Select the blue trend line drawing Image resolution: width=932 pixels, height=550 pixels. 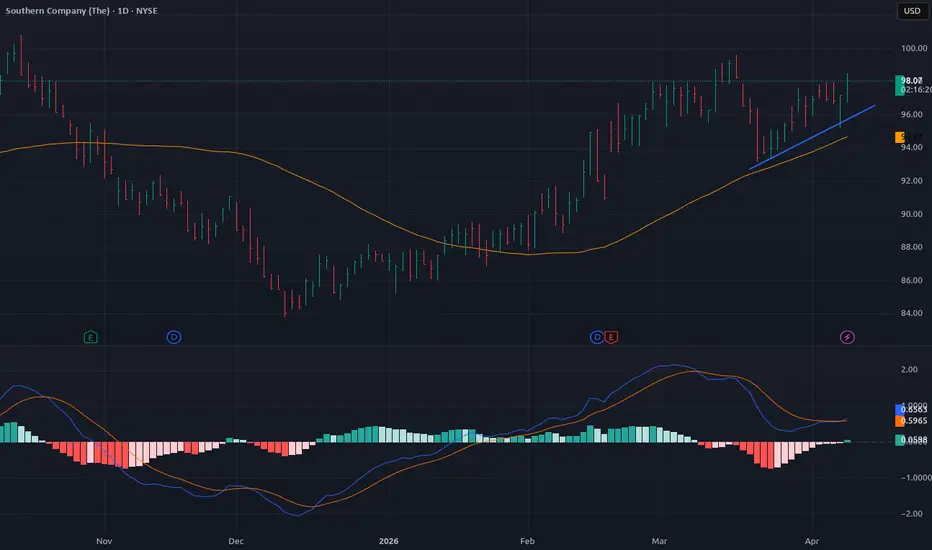coord(812,137)
